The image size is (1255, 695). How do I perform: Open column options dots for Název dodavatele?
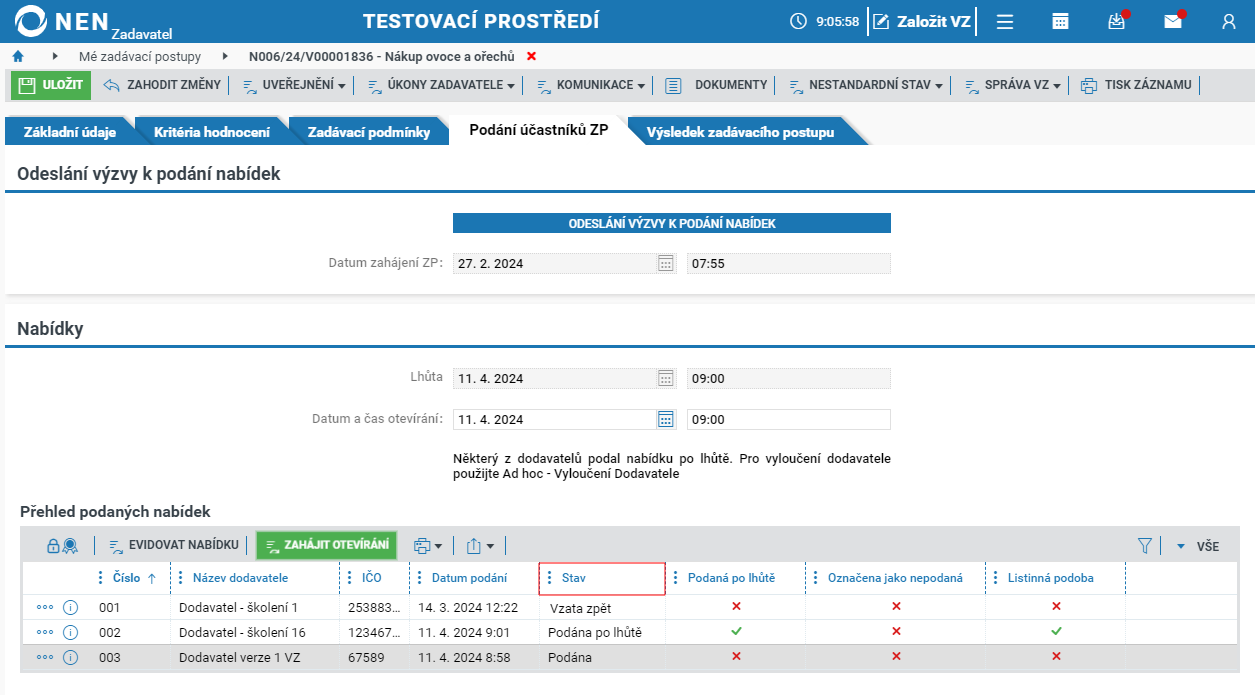click(180, 578)
